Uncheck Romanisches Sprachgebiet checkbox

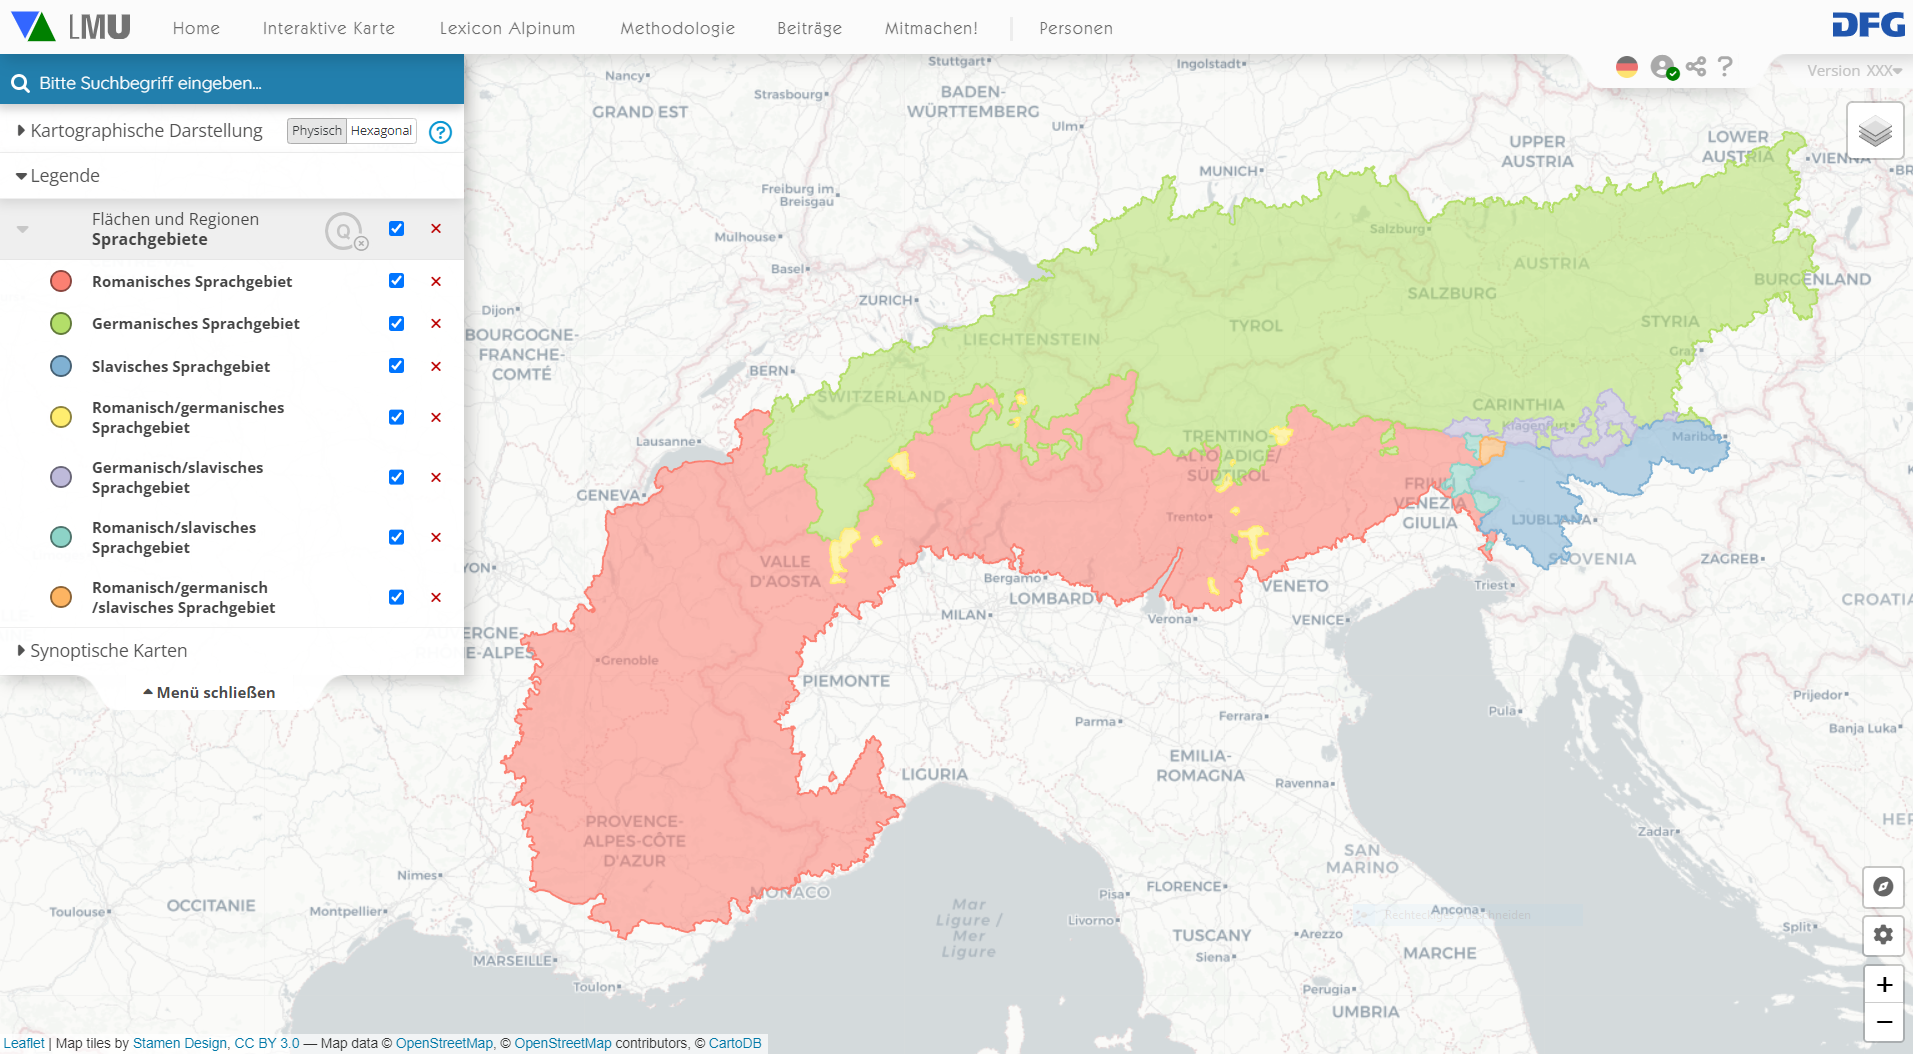point(397,281)
